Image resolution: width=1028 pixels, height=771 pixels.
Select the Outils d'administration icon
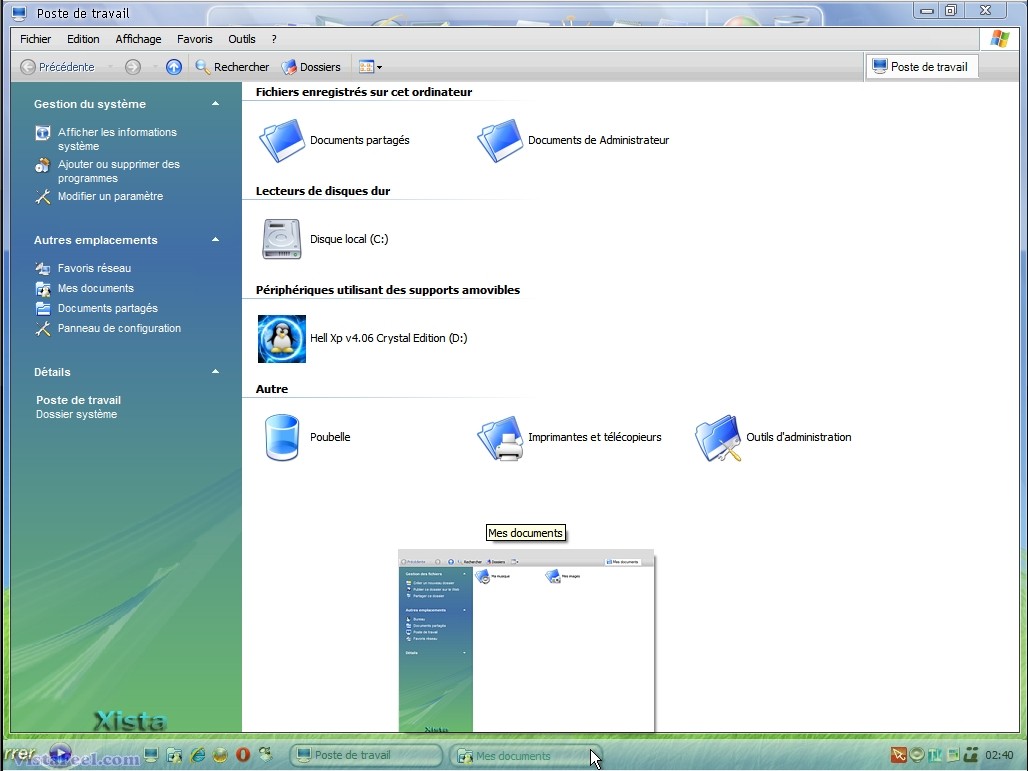[x=718, y=438]
